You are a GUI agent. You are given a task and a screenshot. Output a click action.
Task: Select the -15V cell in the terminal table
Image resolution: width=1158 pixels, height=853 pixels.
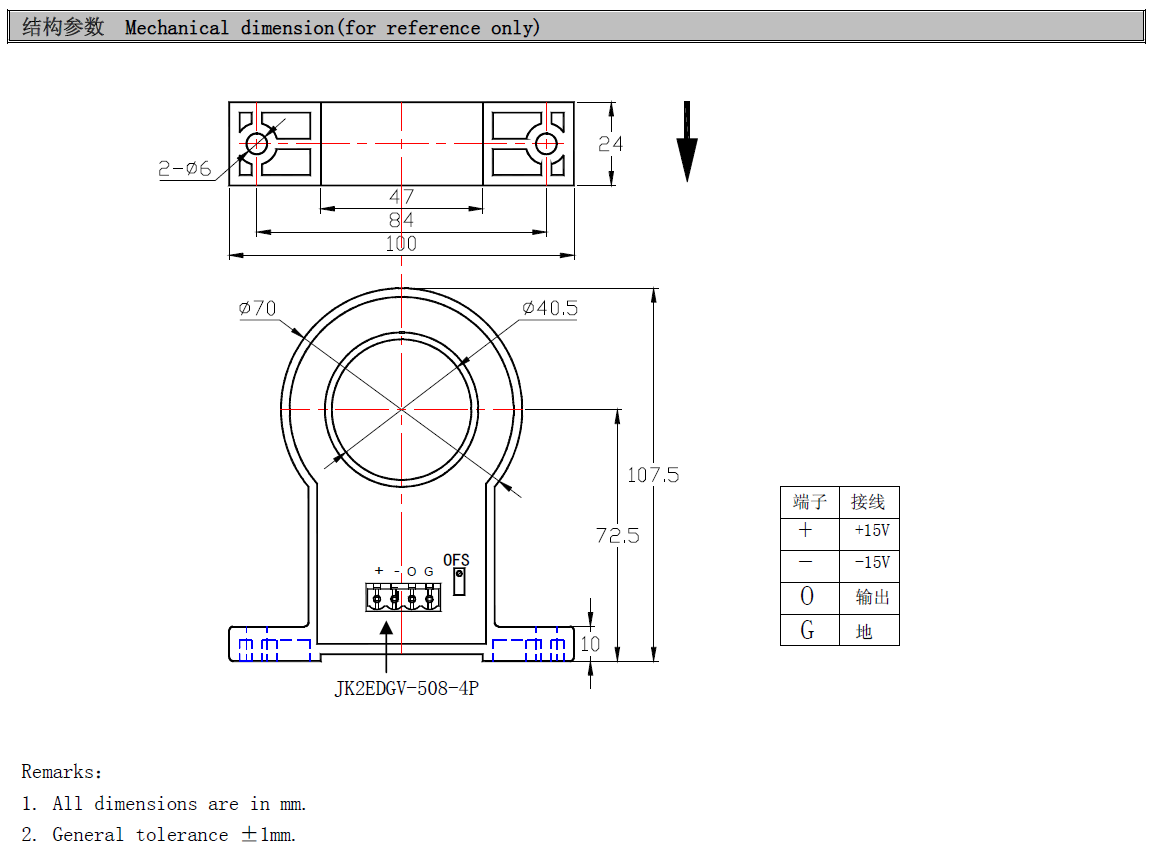[x=870, y=563]
